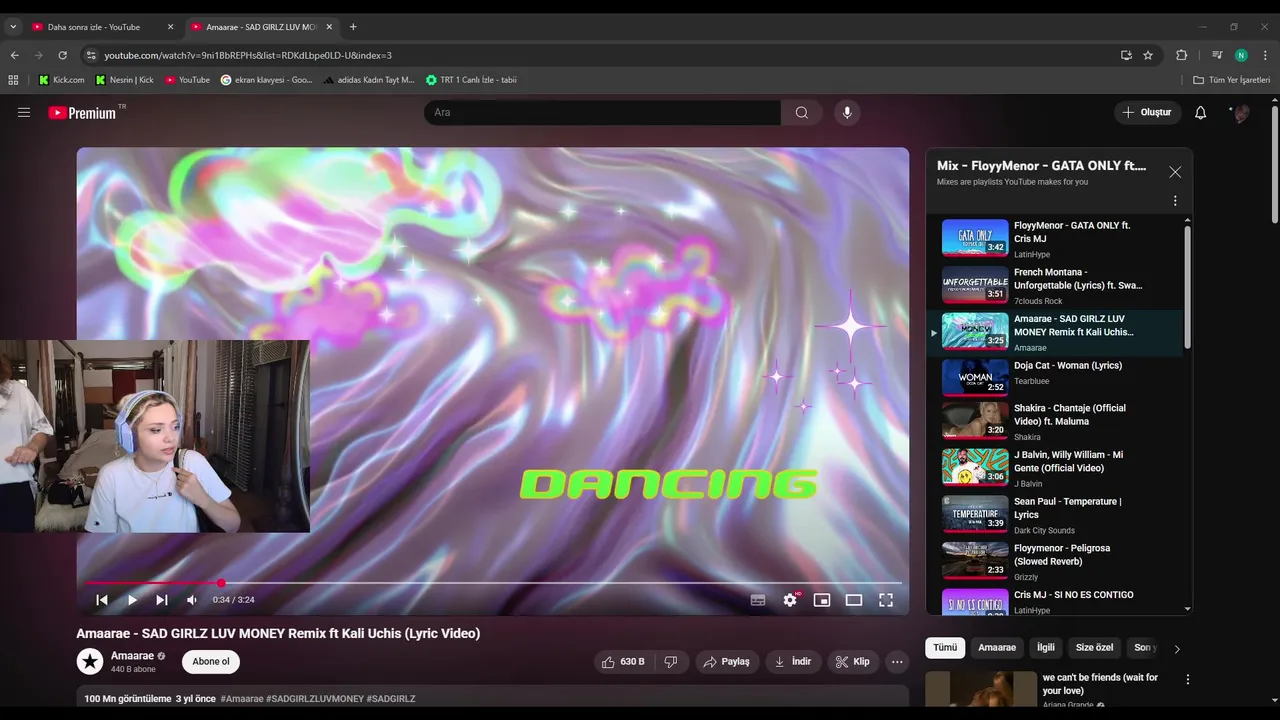Screen dimensions: 1280x720
Task: Play J Balvin - Mi Gente item
Action: [x=1055, y=468]
